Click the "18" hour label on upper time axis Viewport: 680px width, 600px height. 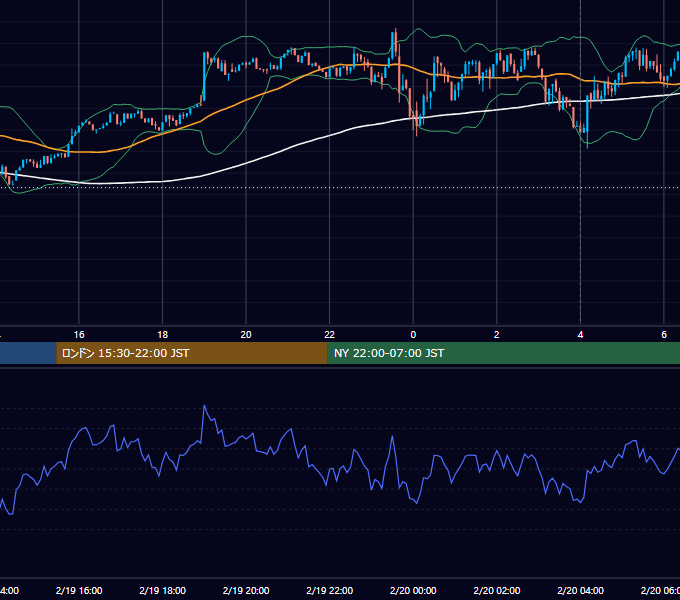pyautogui.click(x=162, y=335)
